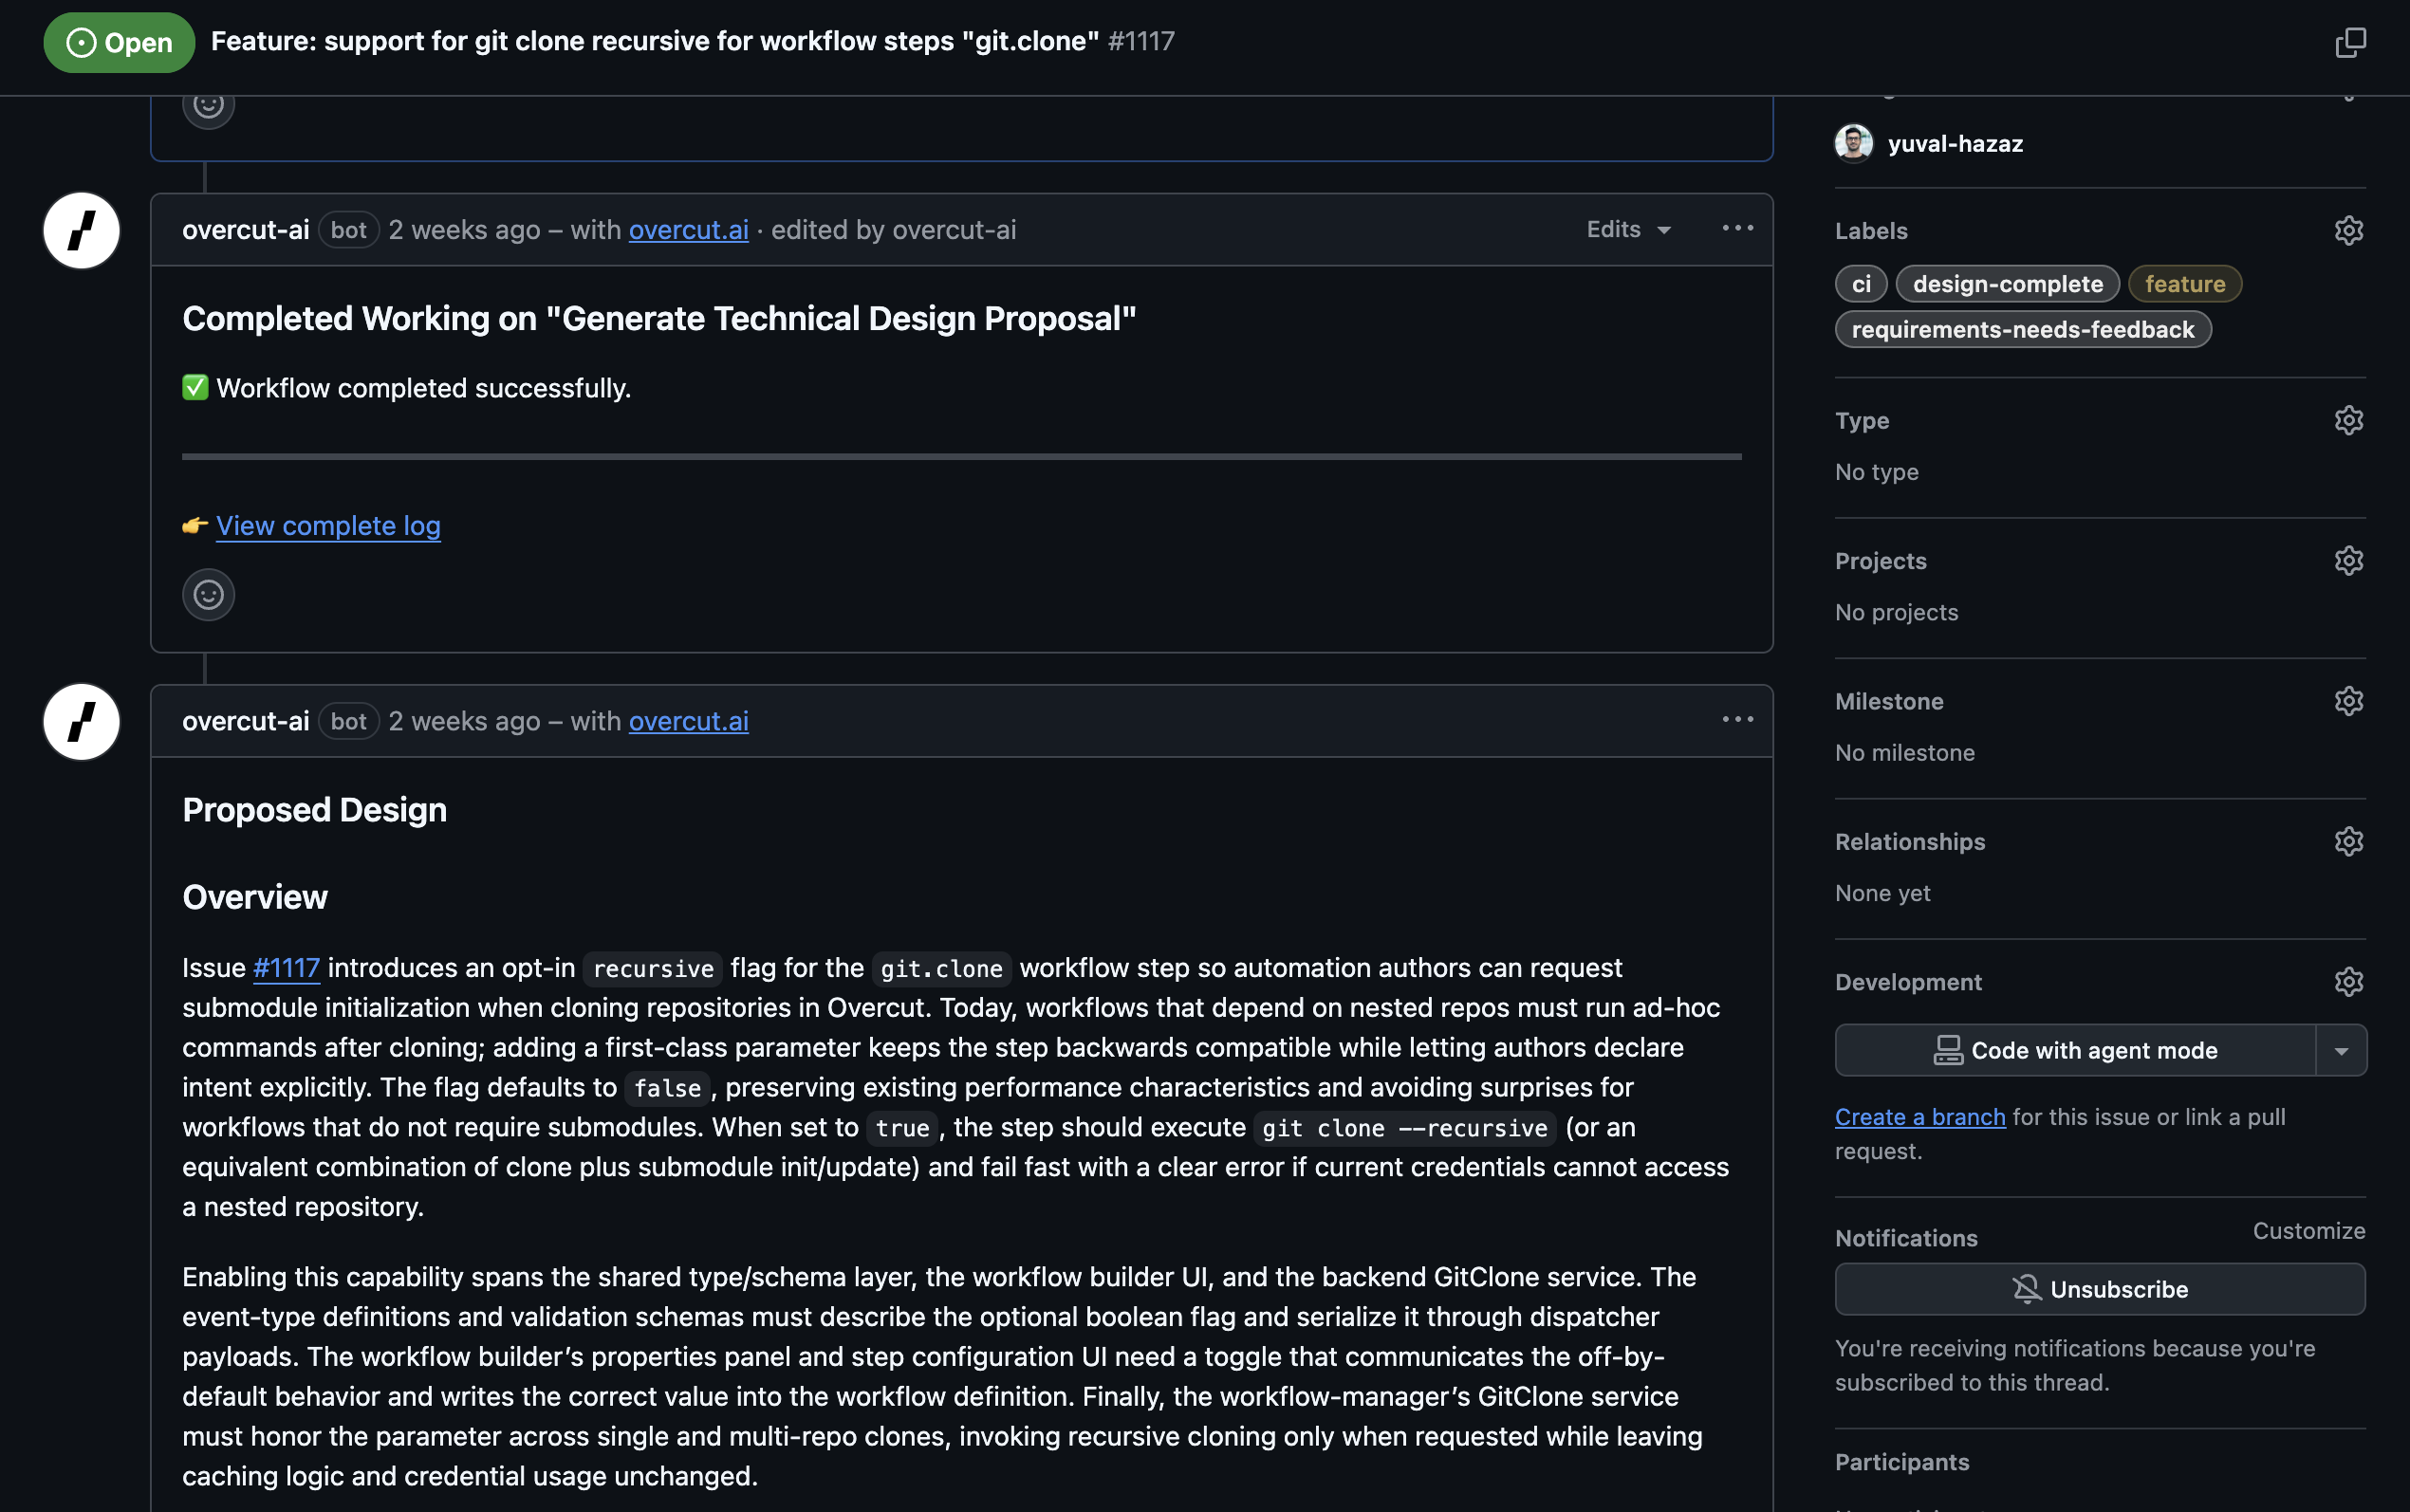Expand Code with agent mode dropdown arrow
The image size is (2410, 1512).
(2341, 1051)
